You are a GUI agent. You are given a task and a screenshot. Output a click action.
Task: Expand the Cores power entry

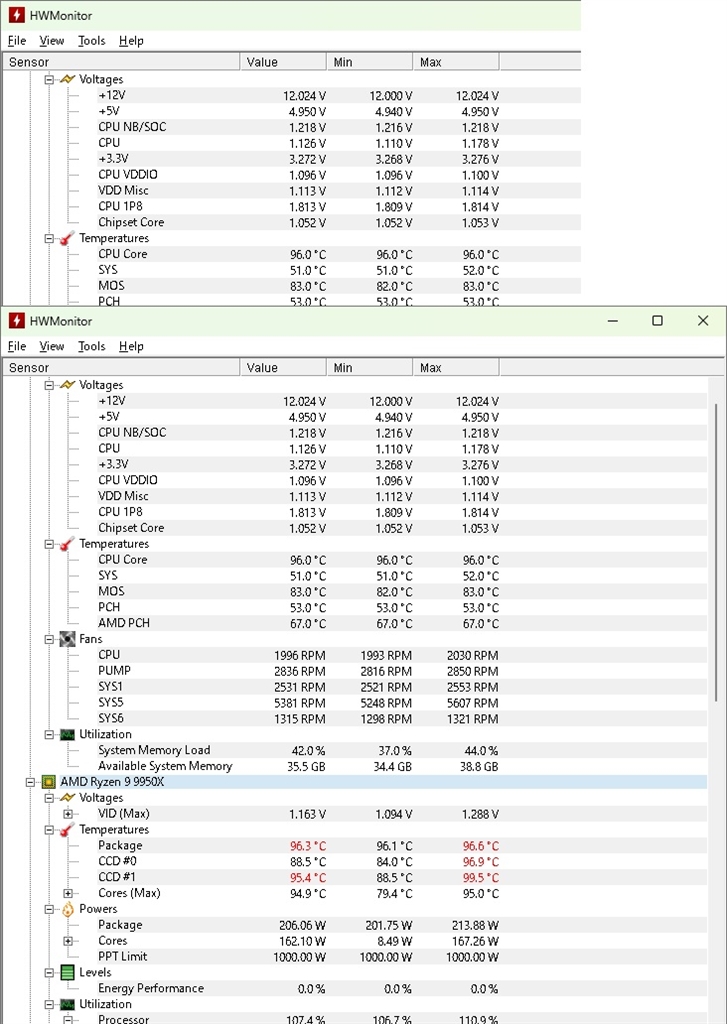68,941
